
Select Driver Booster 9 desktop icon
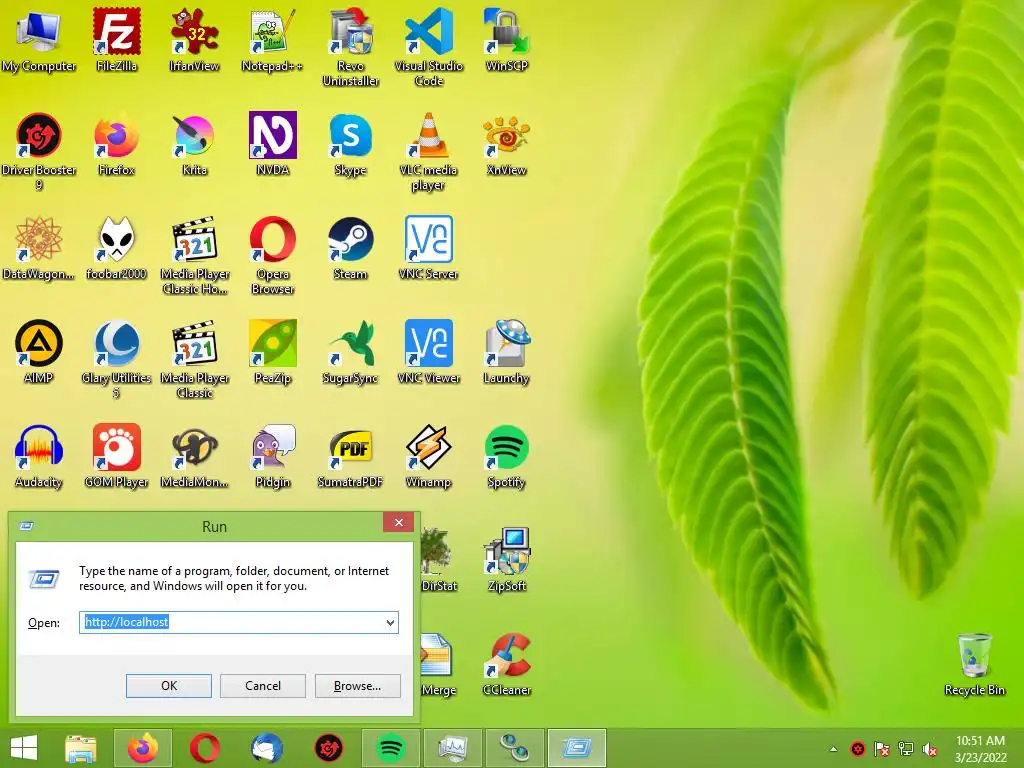tap(39, 152)
